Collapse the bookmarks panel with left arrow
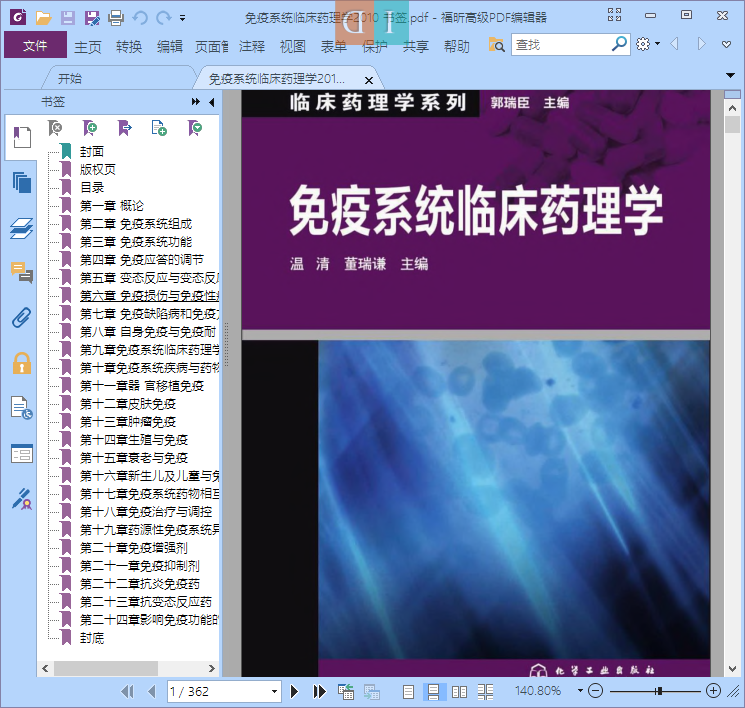This screenshot has width=745, height=708. click(x=212, y=102)
